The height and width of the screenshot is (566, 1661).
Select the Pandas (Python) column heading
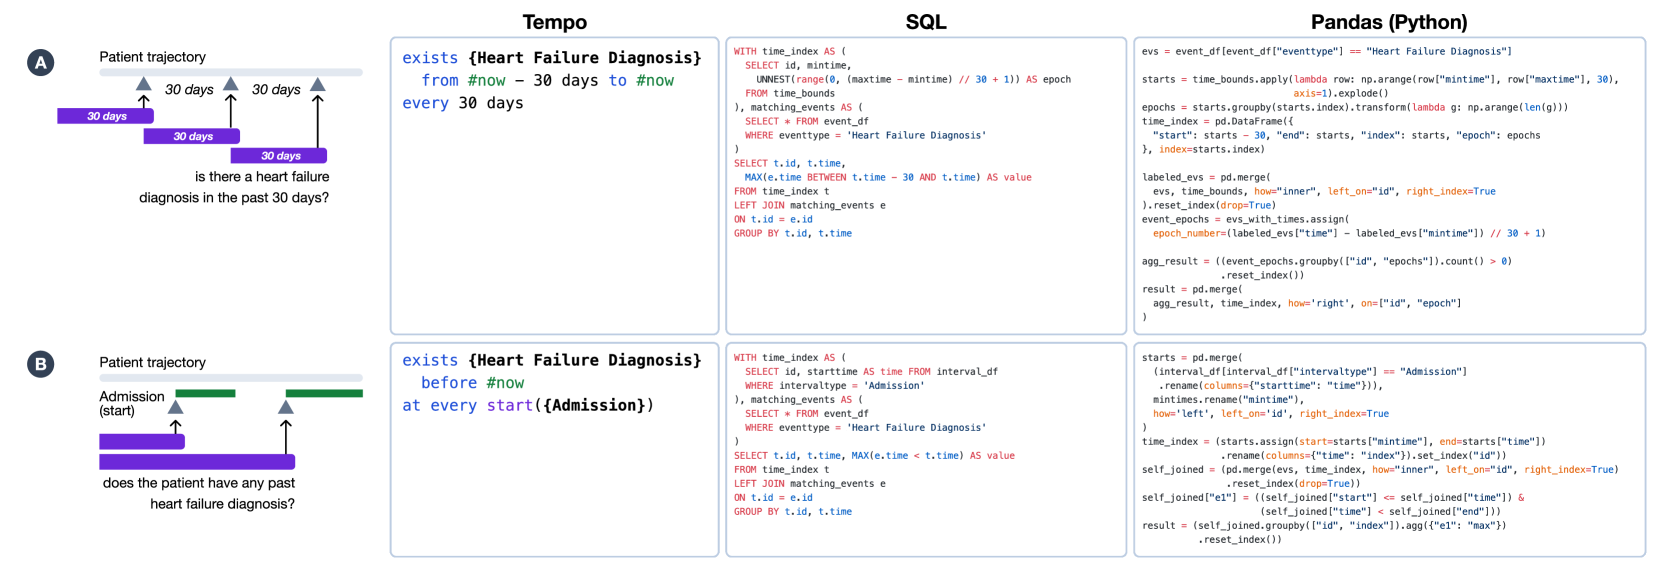coord(1389,22)
